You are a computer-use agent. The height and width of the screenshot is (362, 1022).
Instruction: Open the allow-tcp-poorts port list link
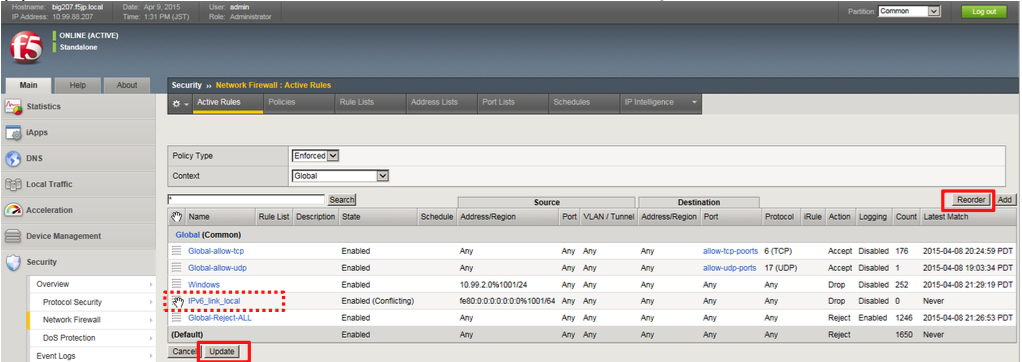[731, 251]
